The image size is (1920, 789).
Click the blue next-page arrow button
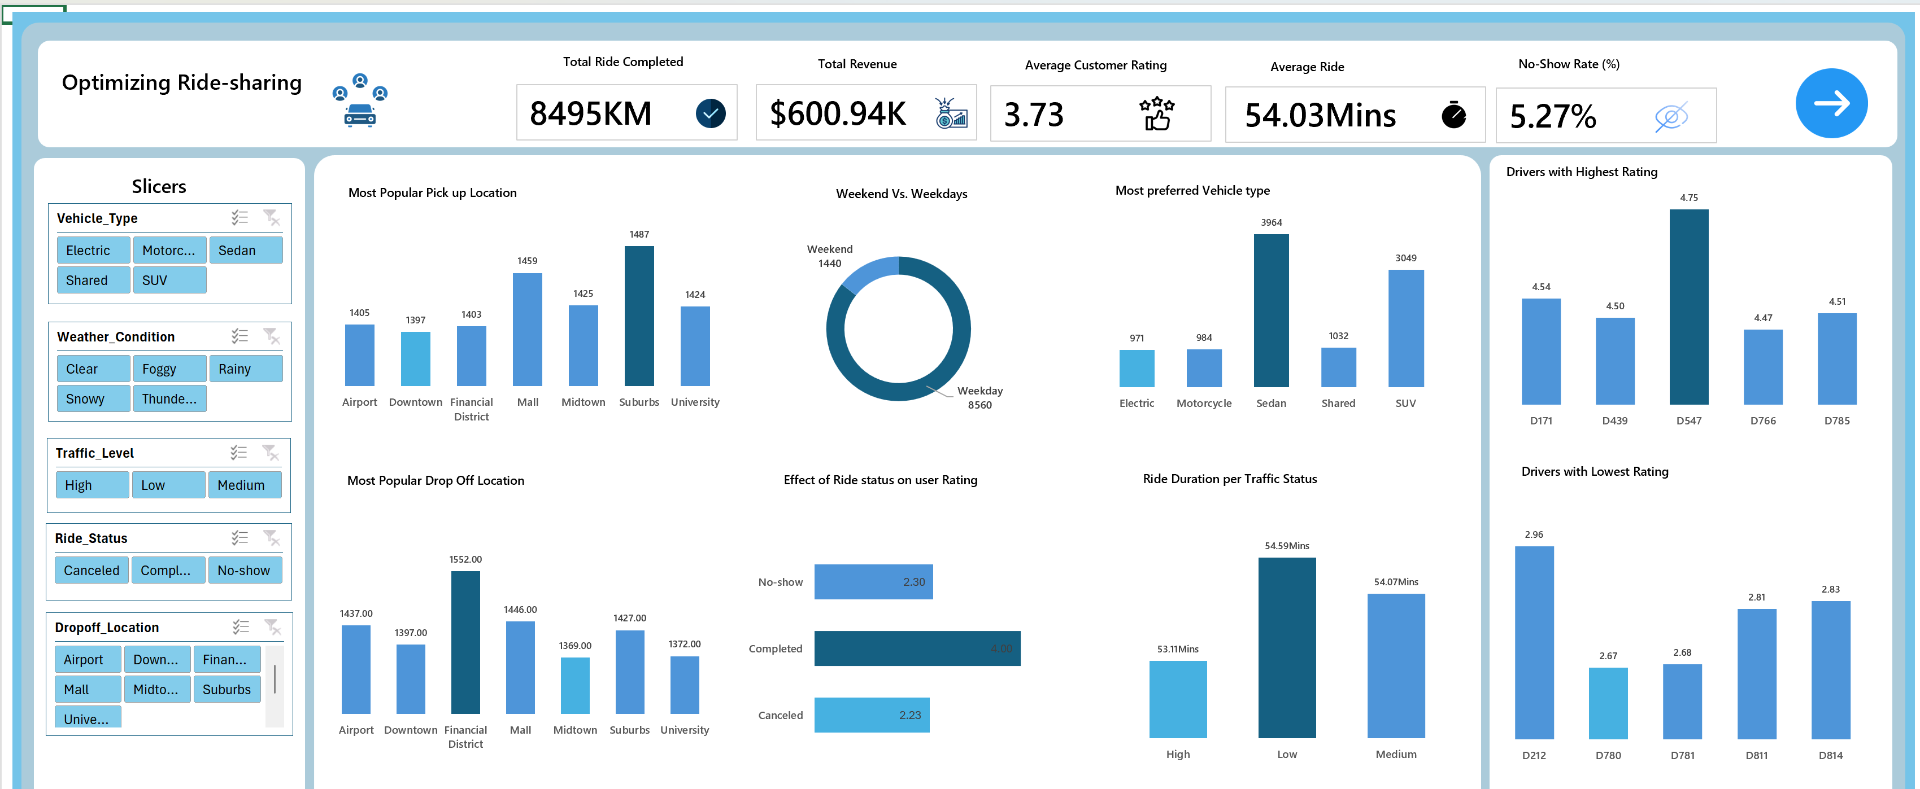coord(1831,103)
